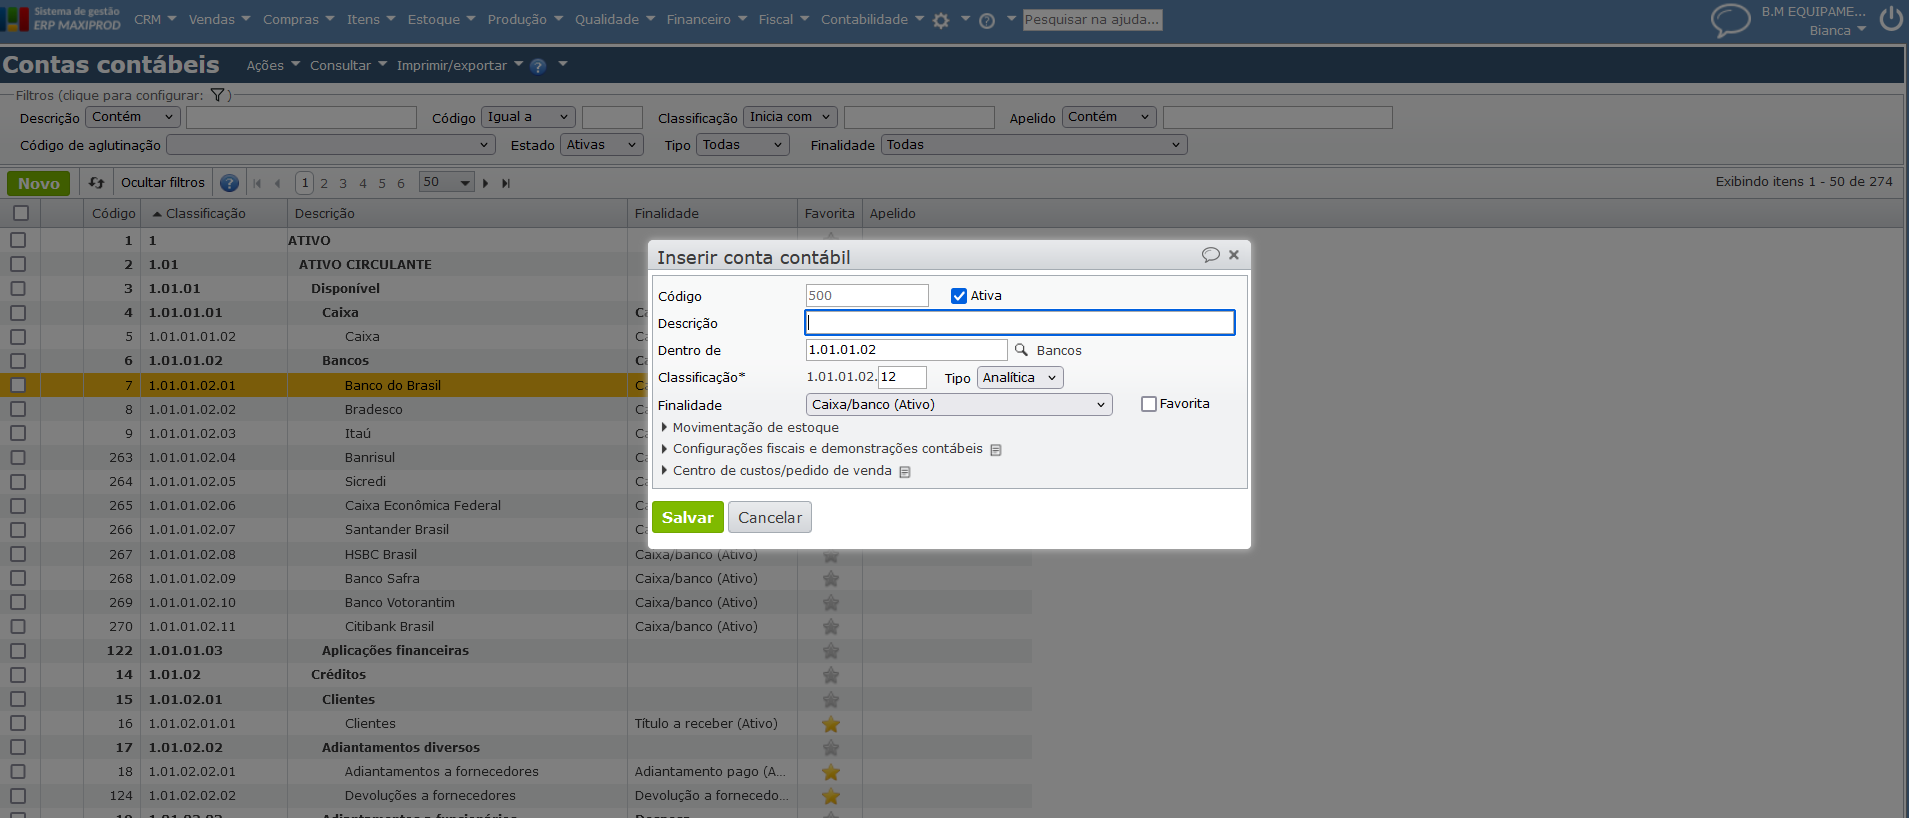Open the Tipo Analítica dropdown
The image size is (1909, 818).
(1019, 378)
